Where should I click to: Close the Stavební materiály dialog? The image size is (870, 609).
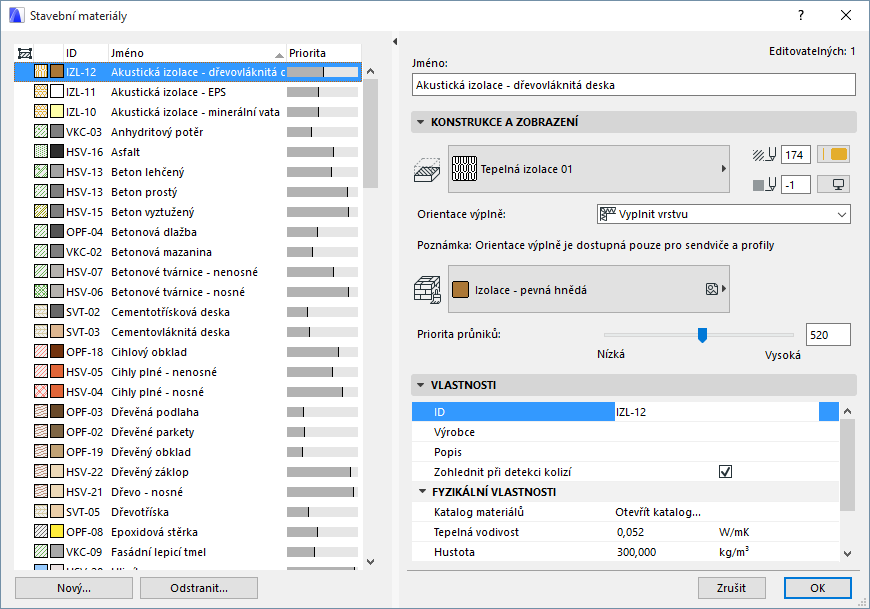click(846, 16)
